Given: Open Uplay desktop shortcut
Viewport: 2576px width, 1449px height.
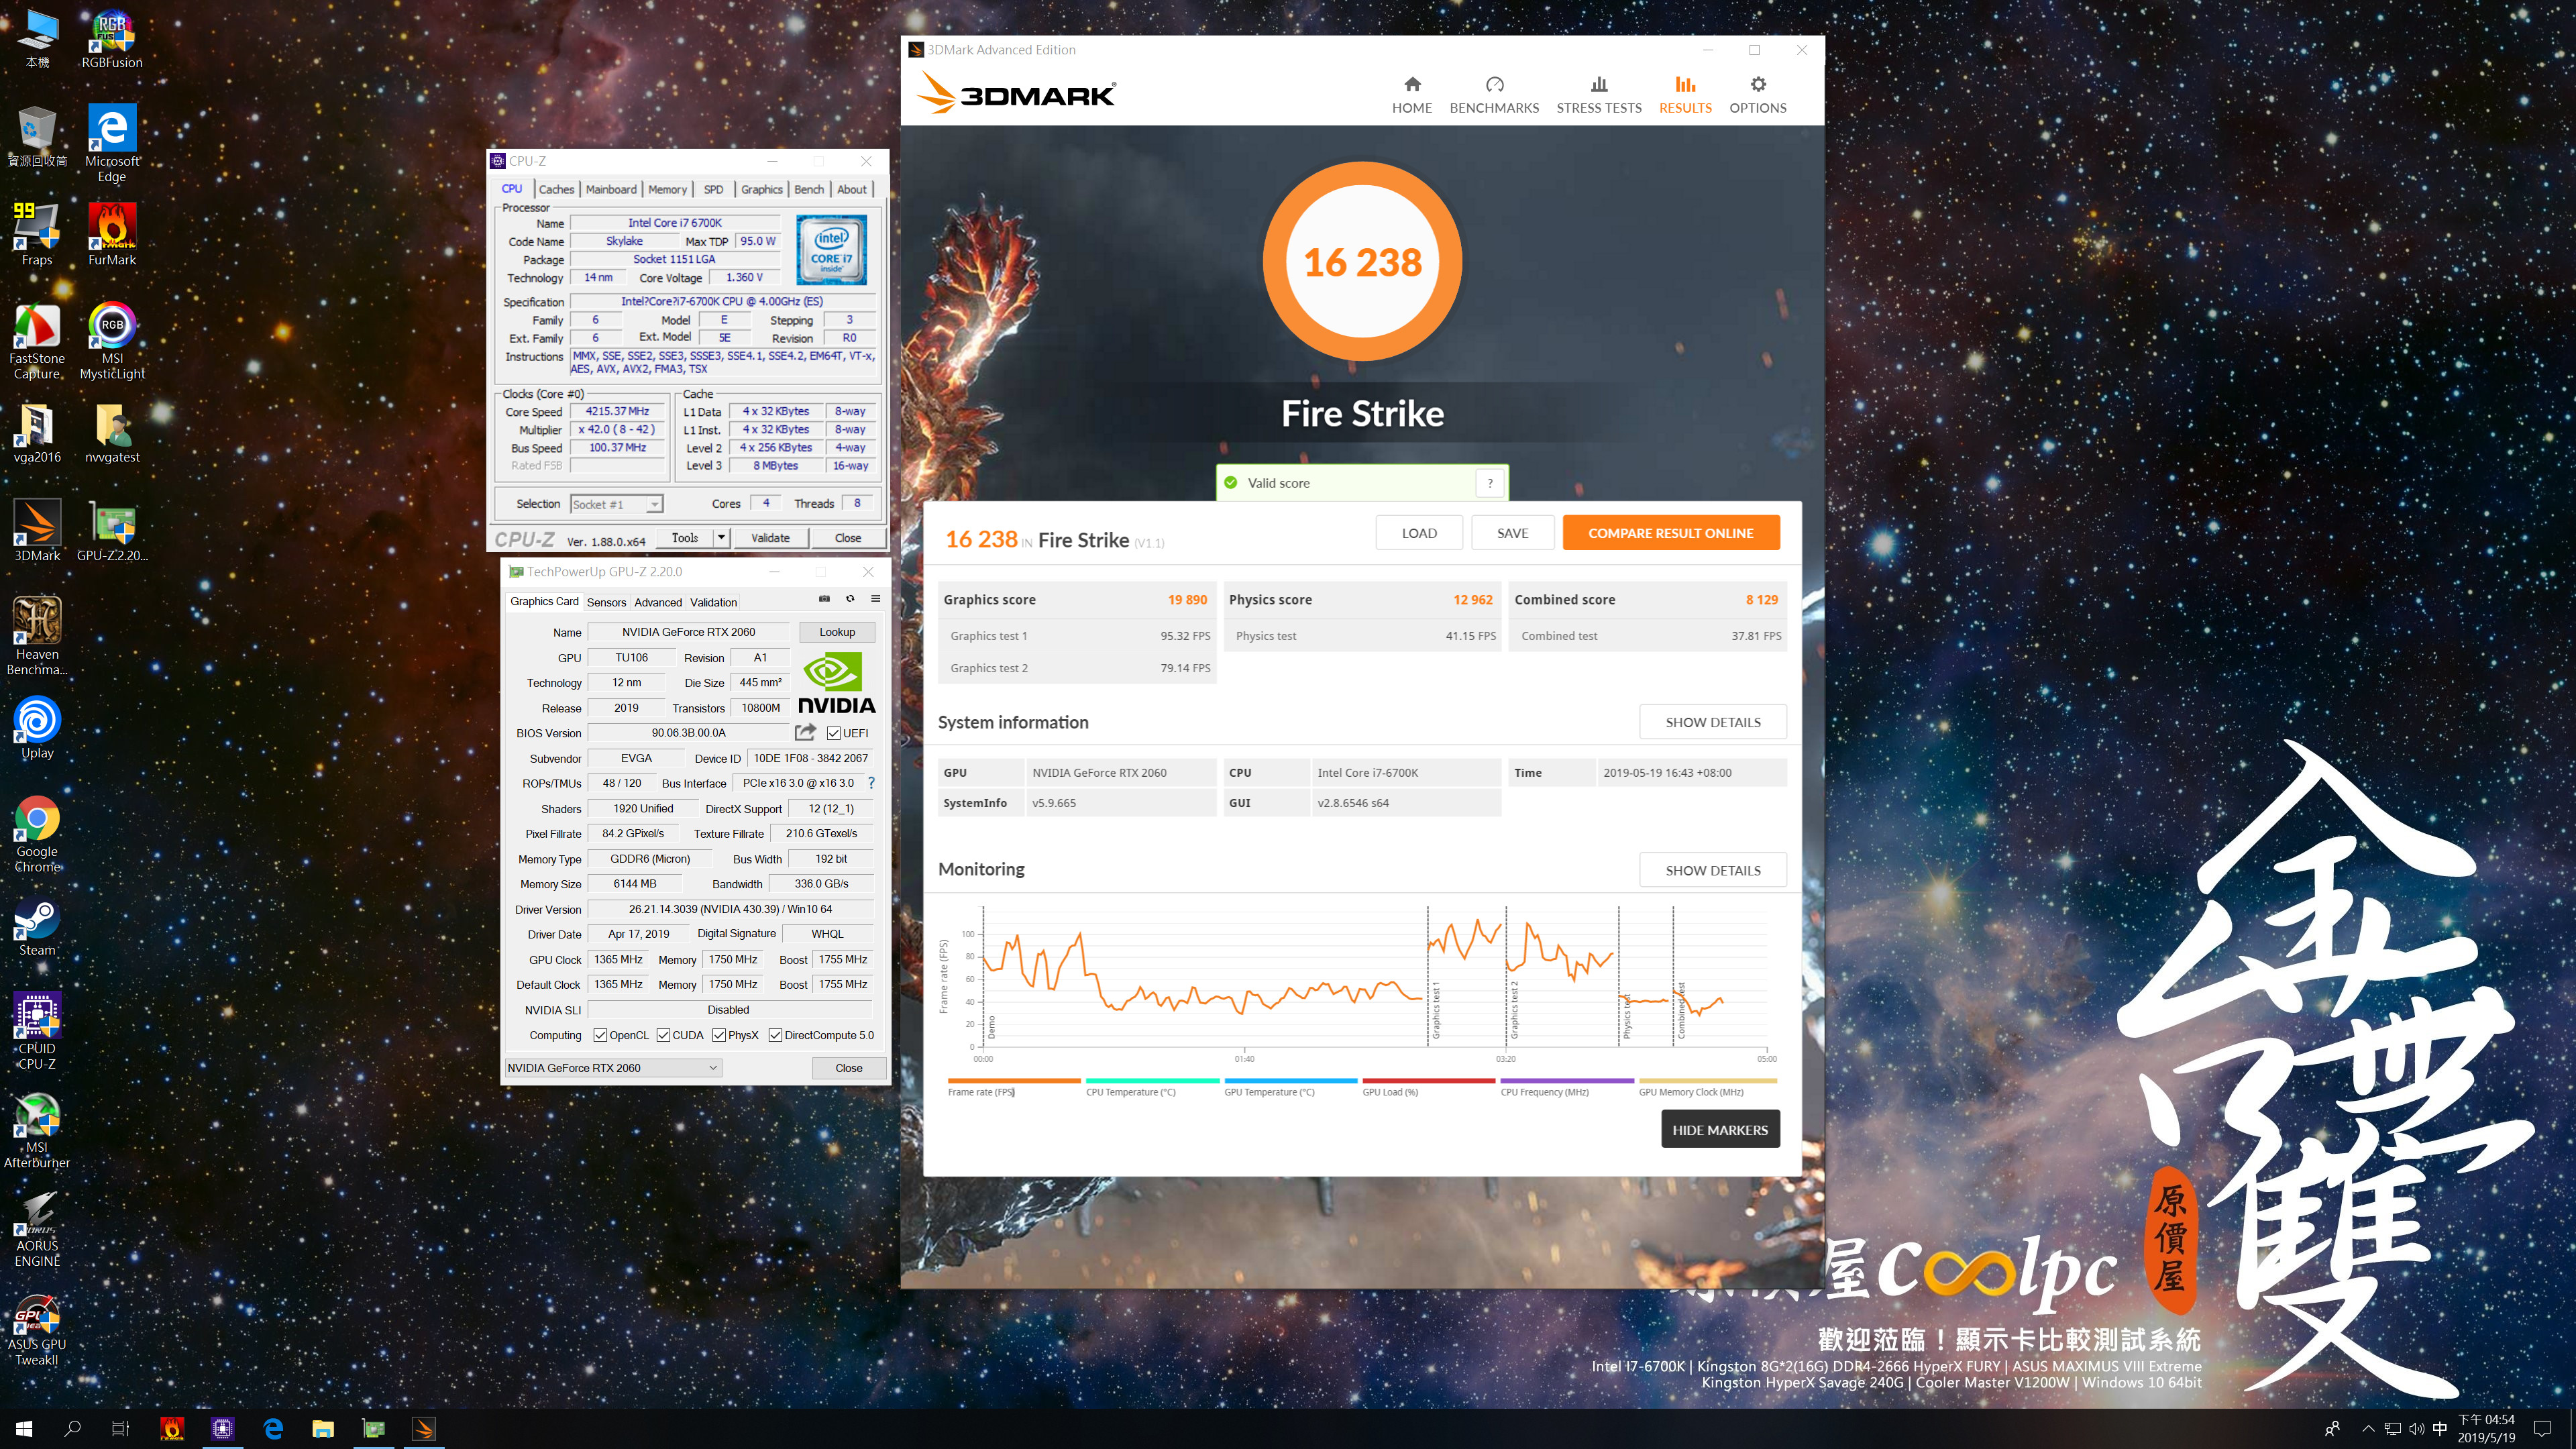Looking at the screenshot, I should click(x=37, y=728).
